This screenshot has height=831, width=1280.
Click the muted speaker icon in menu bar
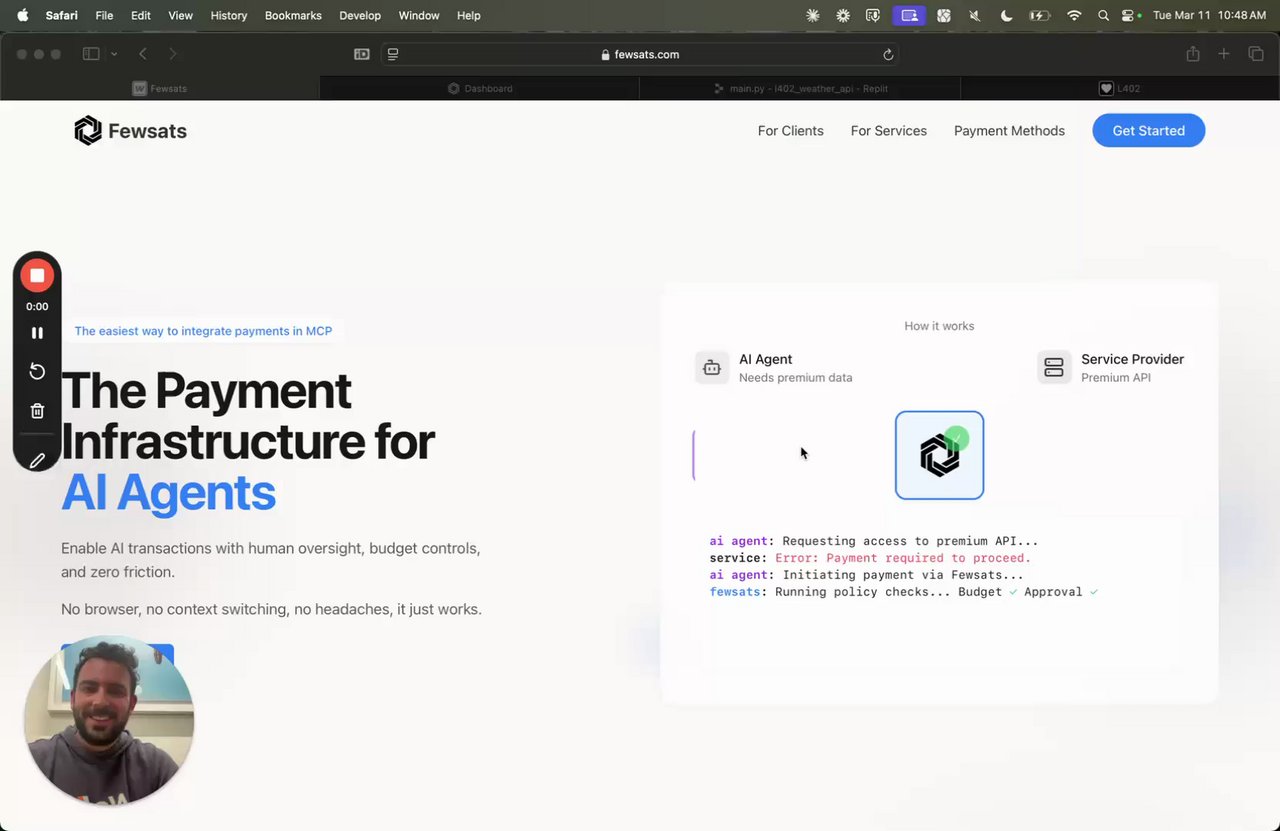[x=975, y=15]
